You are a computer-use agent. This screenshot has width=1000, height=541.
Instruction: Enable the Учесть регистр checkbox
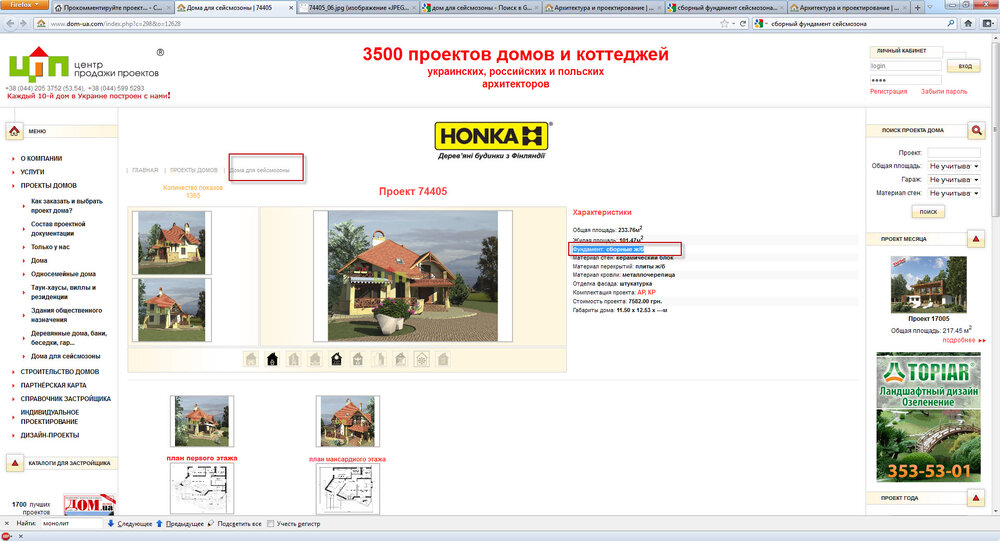(x=271, y=523)
